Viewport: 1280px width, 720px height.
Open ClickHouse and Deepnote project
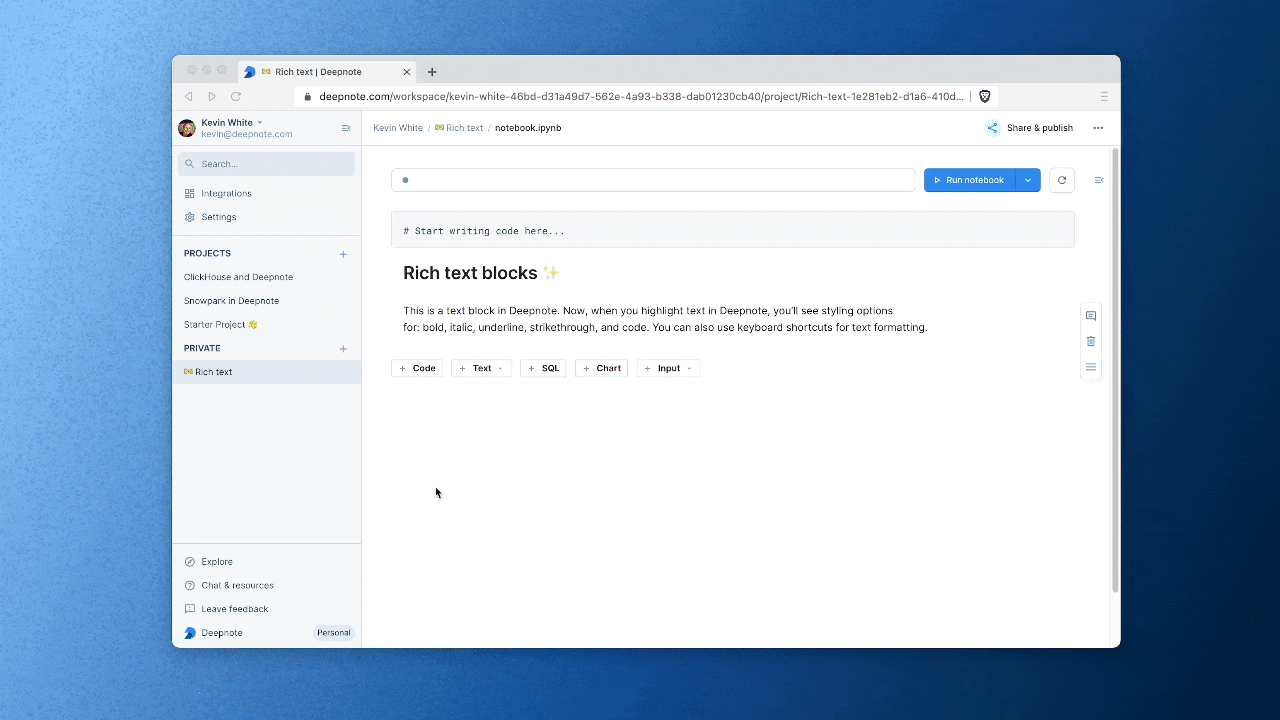click(x=238, y=277)
